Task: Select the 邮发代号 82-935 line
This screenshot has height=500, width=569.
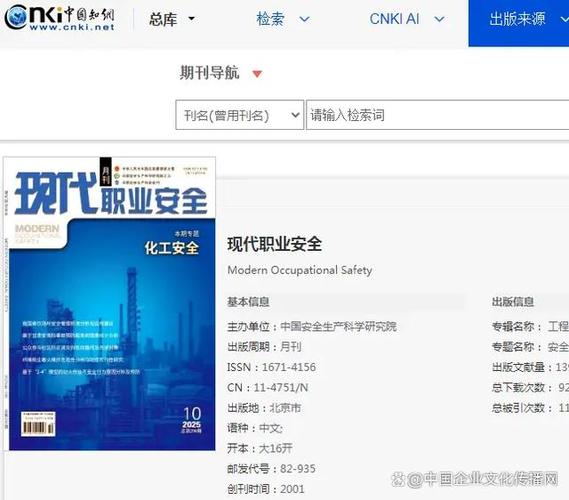Action: [x=271, y=469]
